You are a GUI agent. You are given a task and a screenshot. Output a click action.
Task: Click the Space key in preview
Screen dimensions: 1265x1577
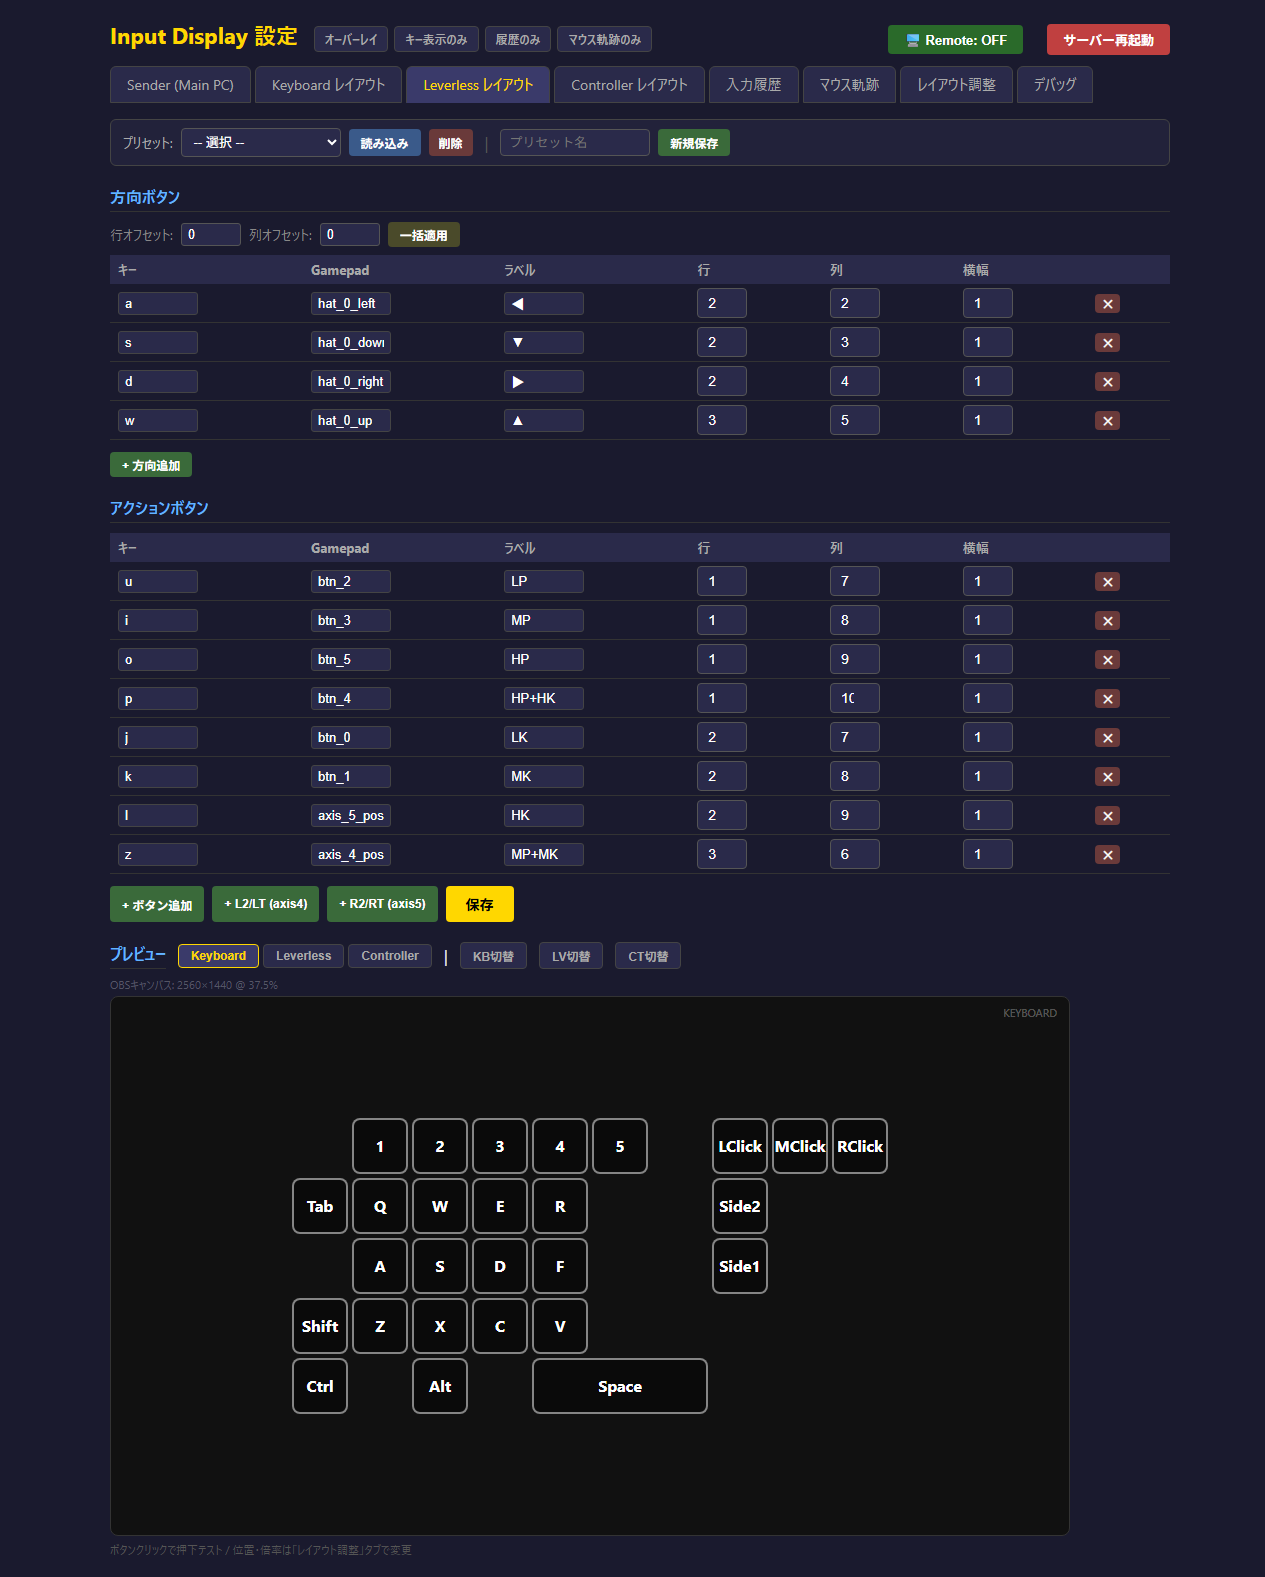tap(619, 1386)
